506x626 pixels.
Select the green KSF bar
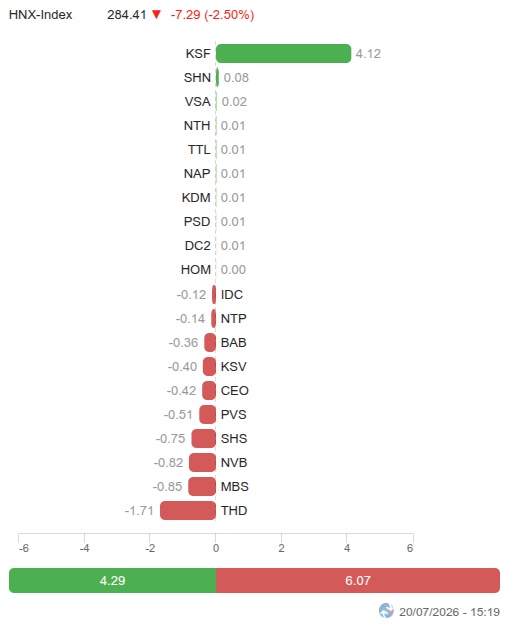click(283, 53)
